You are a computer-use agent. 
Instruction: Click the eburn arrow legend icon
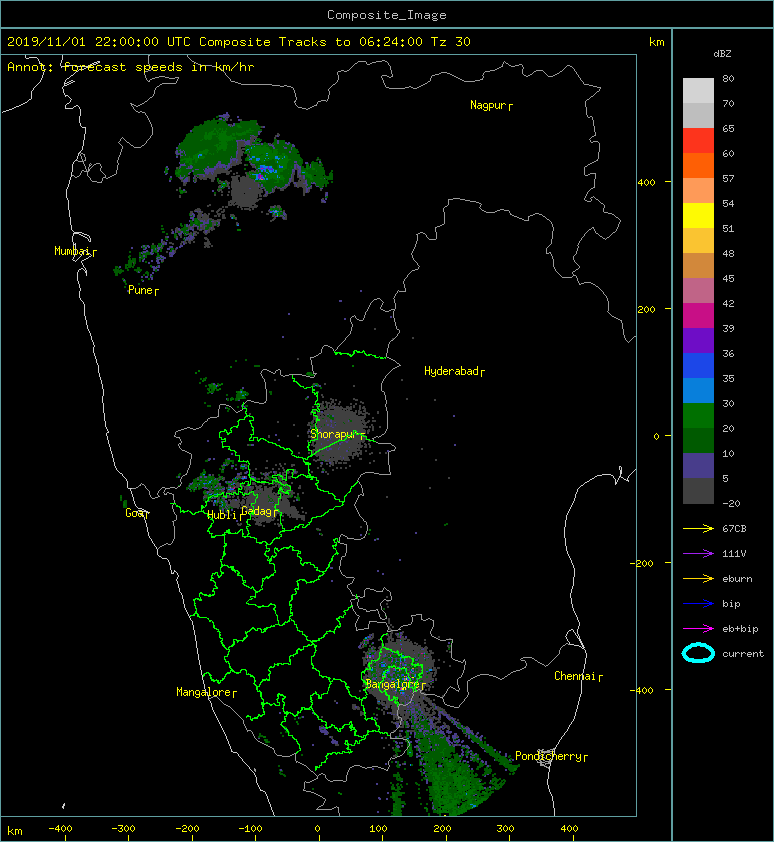point(698,579)
